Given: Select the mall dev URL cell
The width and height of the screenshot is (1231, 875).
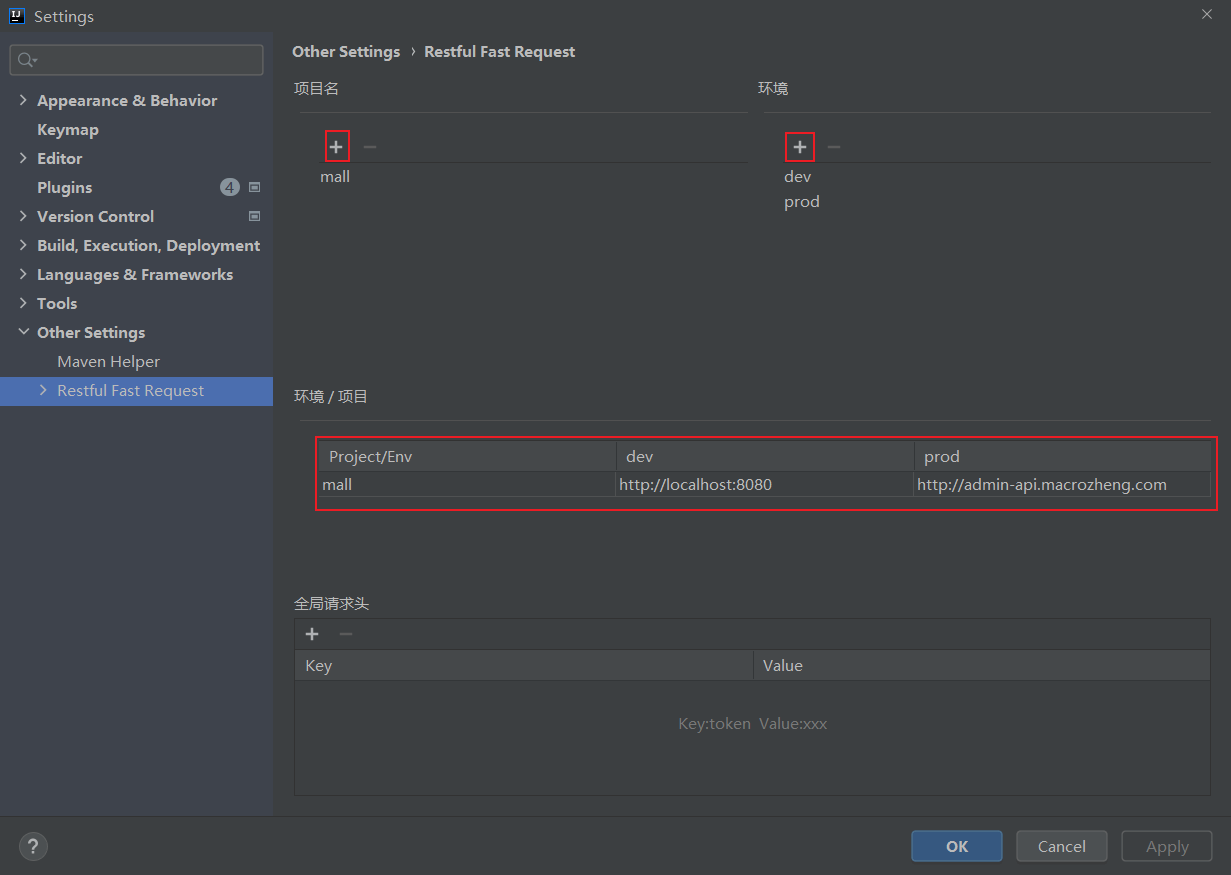Looking at the screenshot, I should pos(764,485).
